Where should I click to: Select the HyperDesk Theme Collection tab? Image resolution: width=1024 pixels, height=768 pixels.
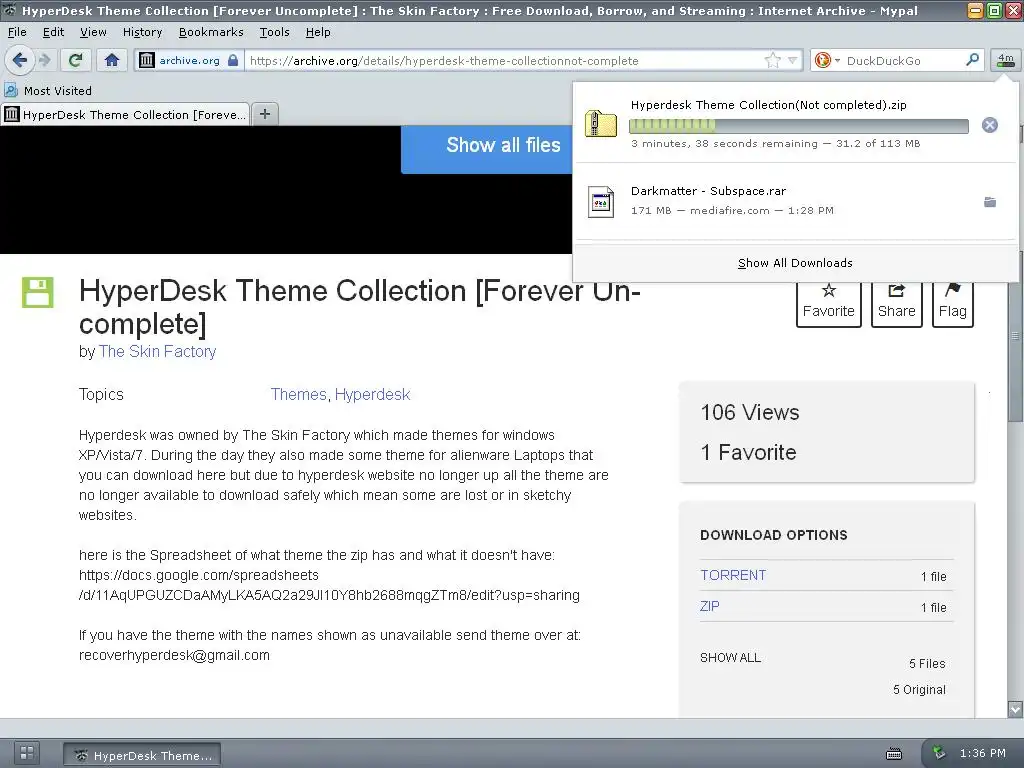125,114
